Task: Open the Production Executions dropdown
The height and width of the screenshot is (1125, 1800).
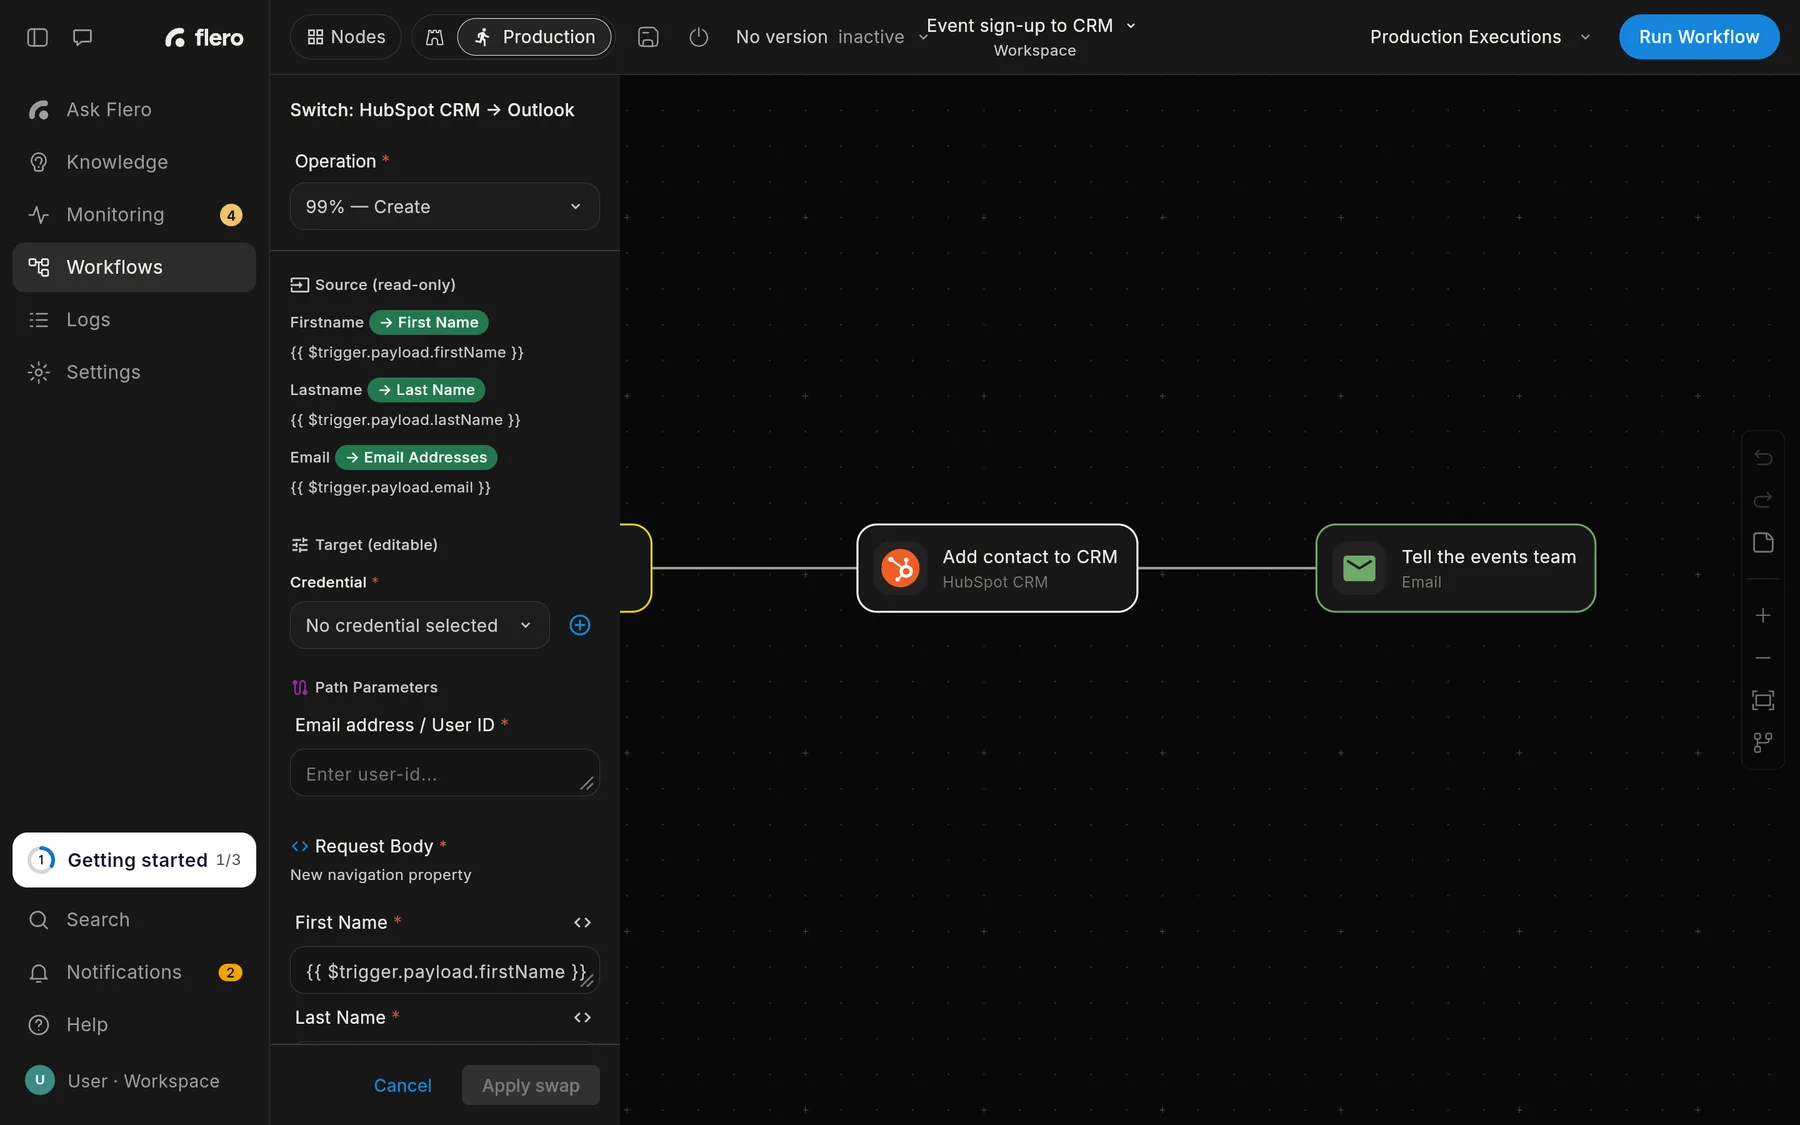Action: pyautogui.click(x=1480, y=37)
